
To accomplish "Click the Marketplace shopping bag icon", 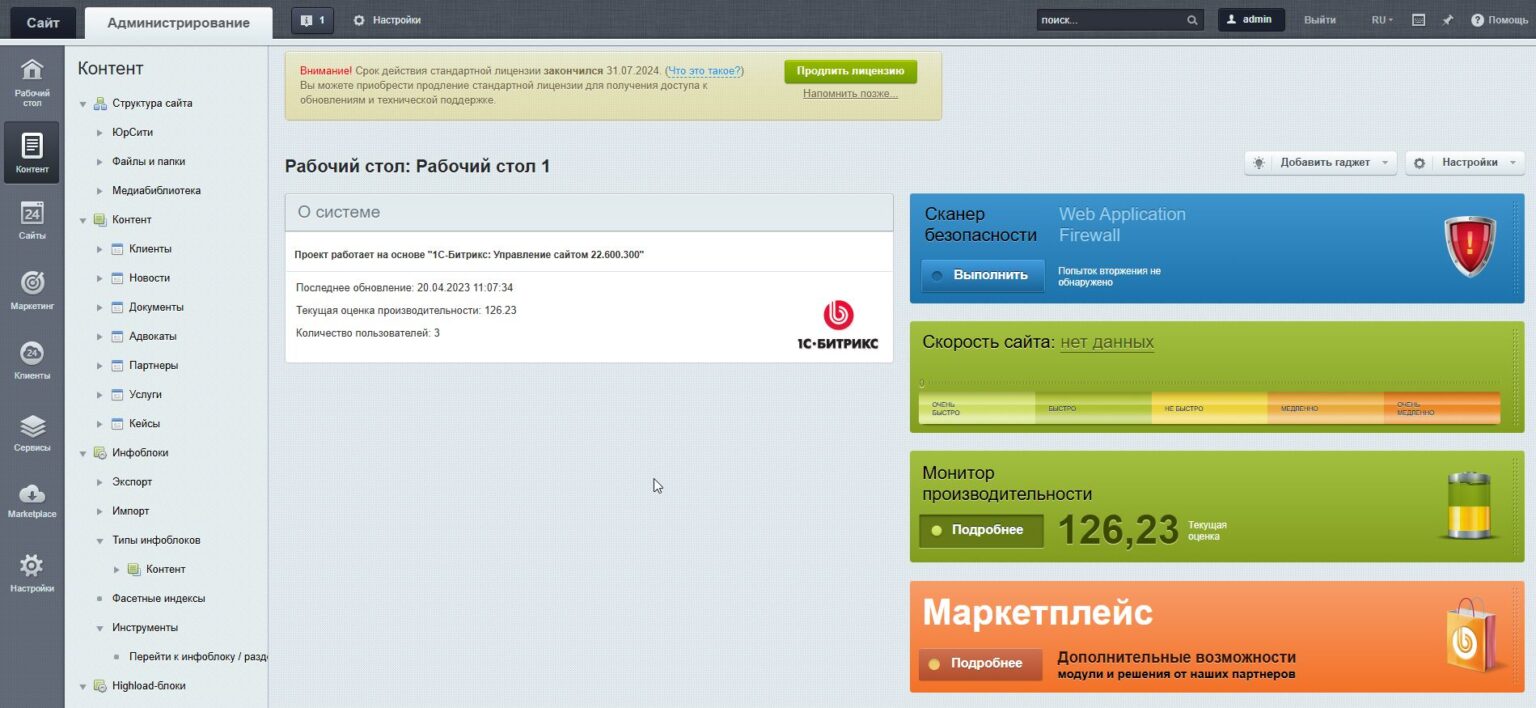I will 1471,635.
